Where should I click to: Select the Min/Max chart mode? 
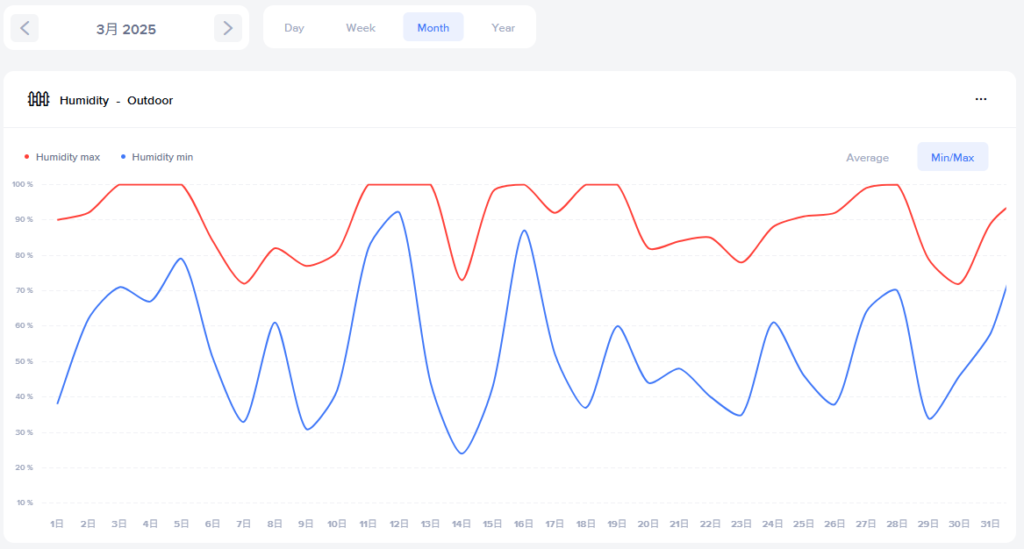click(x=952, y=158)
